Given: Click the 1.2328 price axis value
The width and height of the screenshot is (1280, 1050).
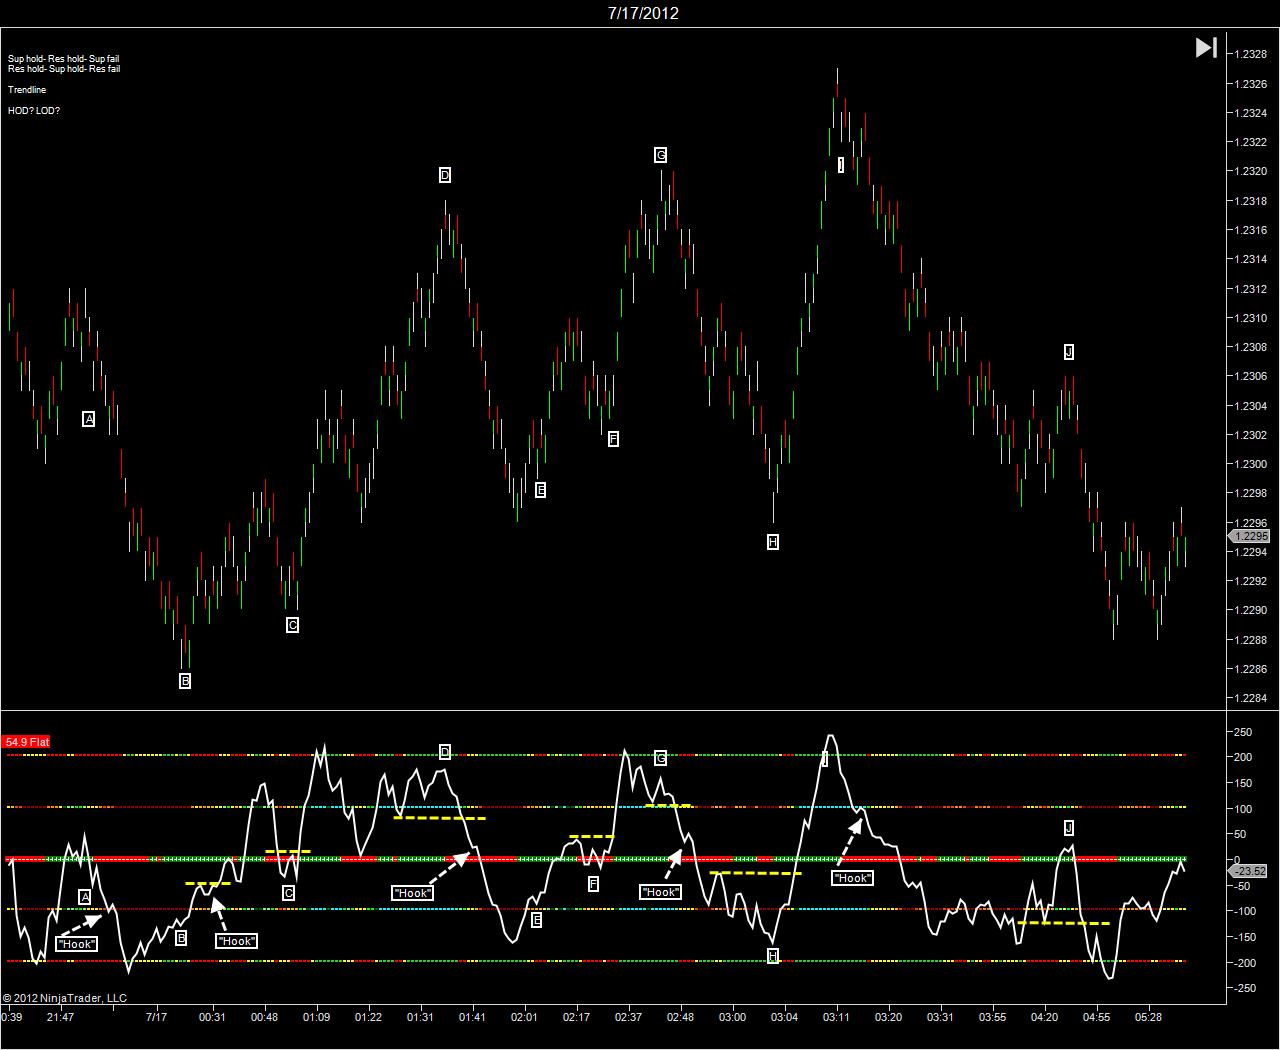Looking at the screenshot, I should pos(1251,54).
